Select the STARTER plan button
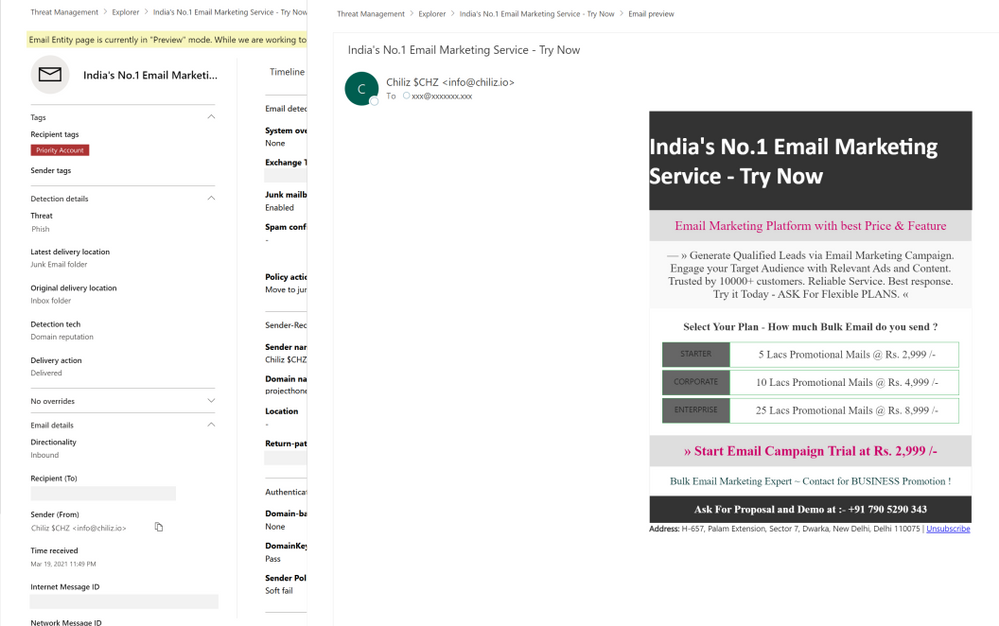999x626 pixels. [x=696, y=354]
